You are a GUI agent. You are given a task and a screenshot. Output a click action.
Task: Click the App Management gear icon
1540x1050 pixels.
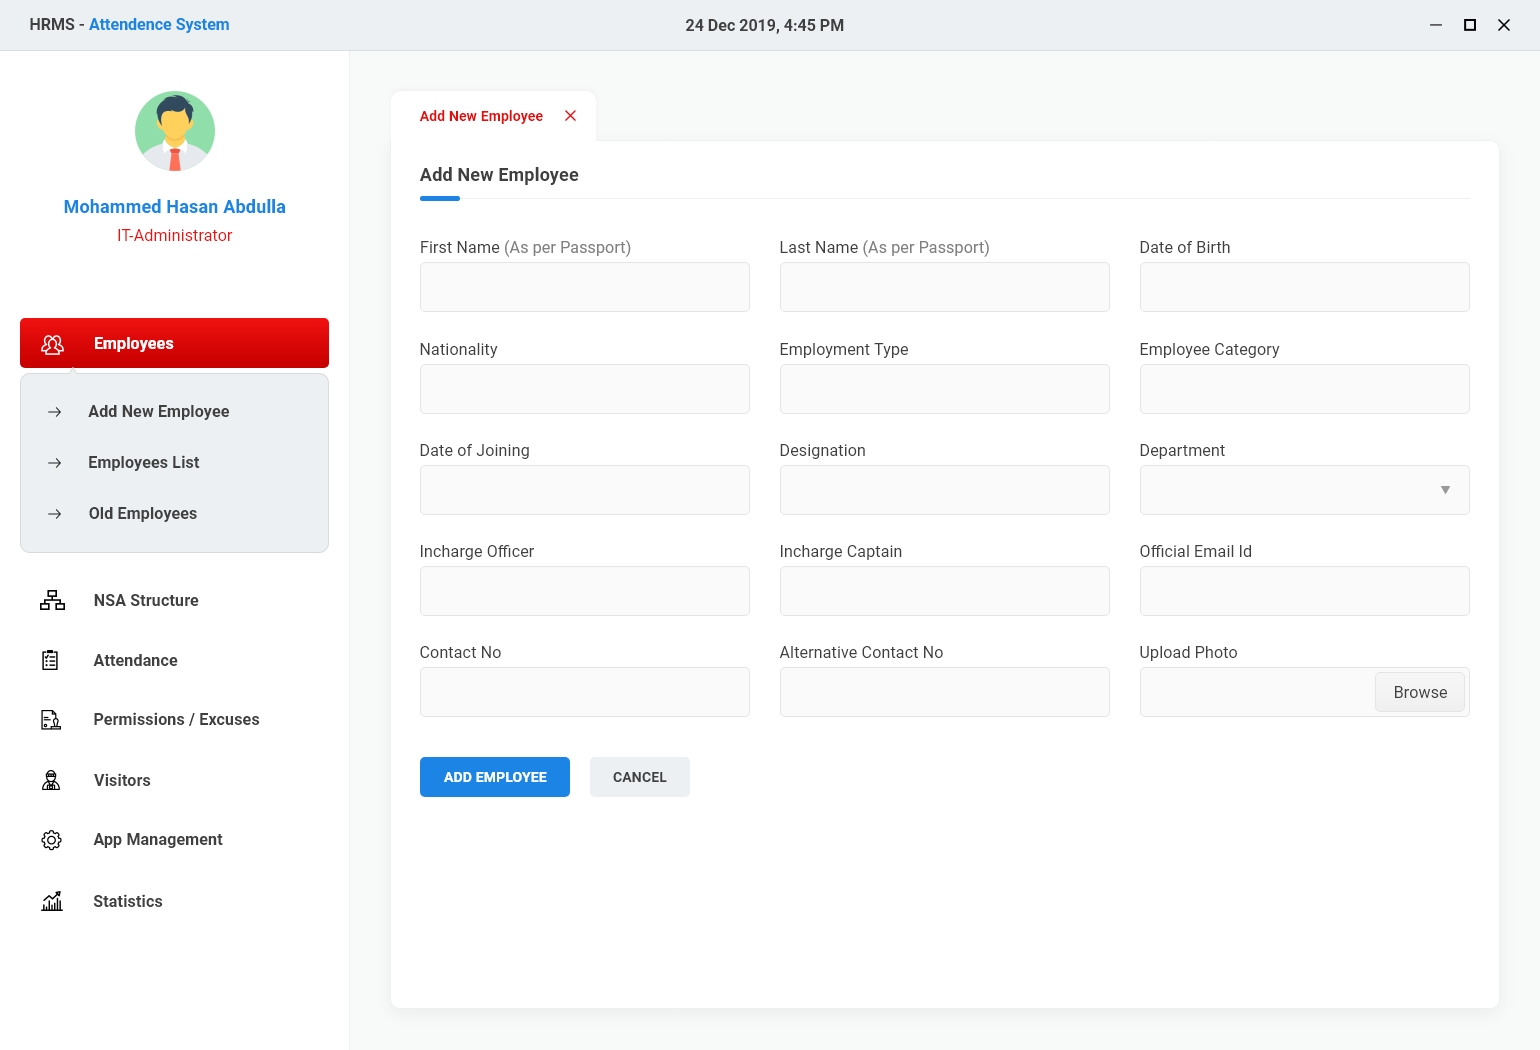(x=51, y=840)
